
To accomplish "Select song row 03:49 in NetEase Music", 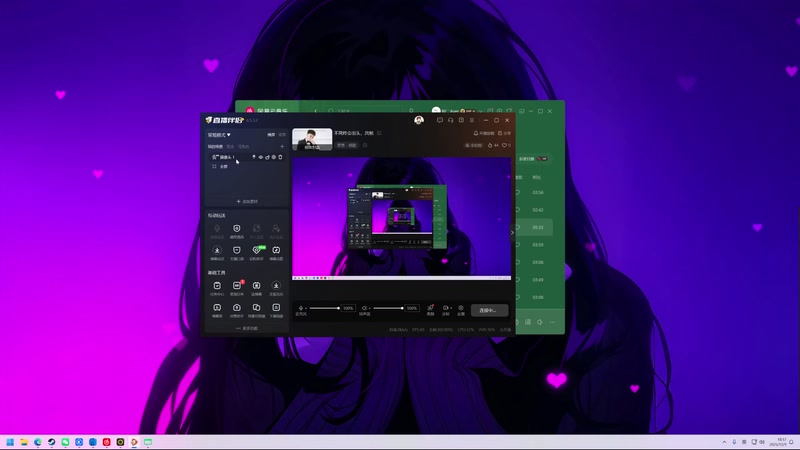I will pos(534,280).
